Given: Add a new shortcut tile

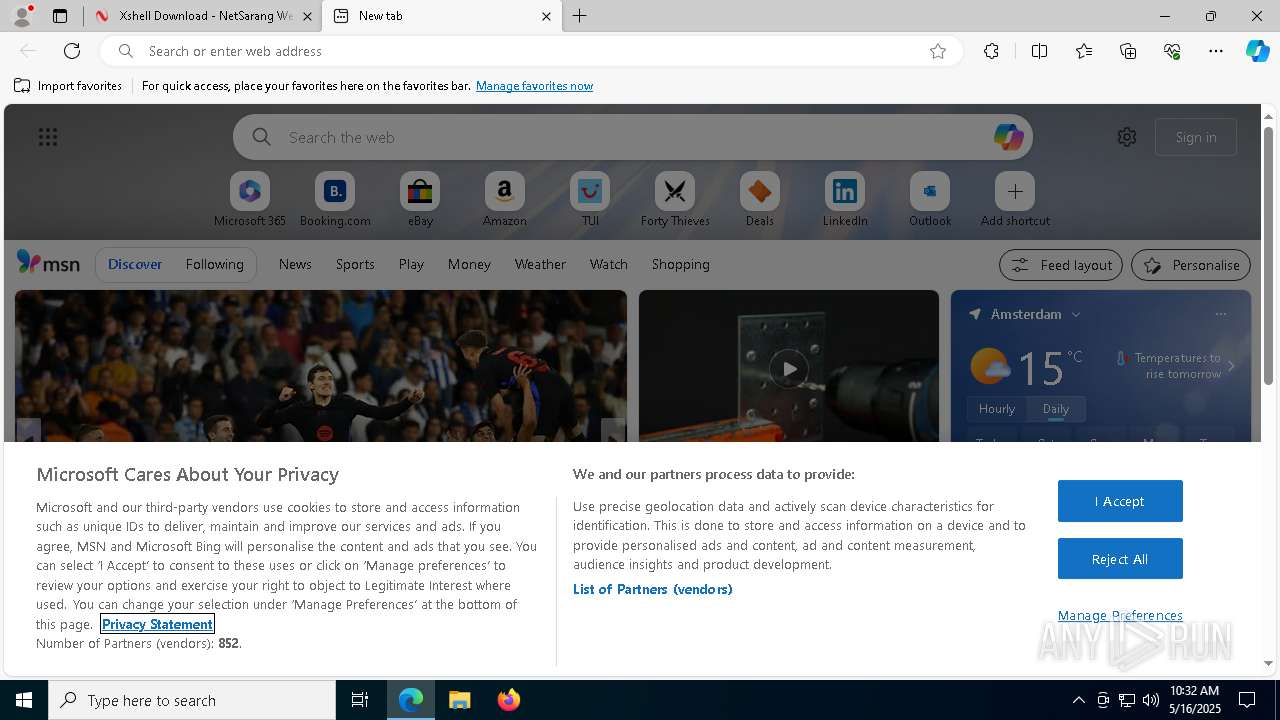Looking at the screenshot, I should (x=1015, y=200).
